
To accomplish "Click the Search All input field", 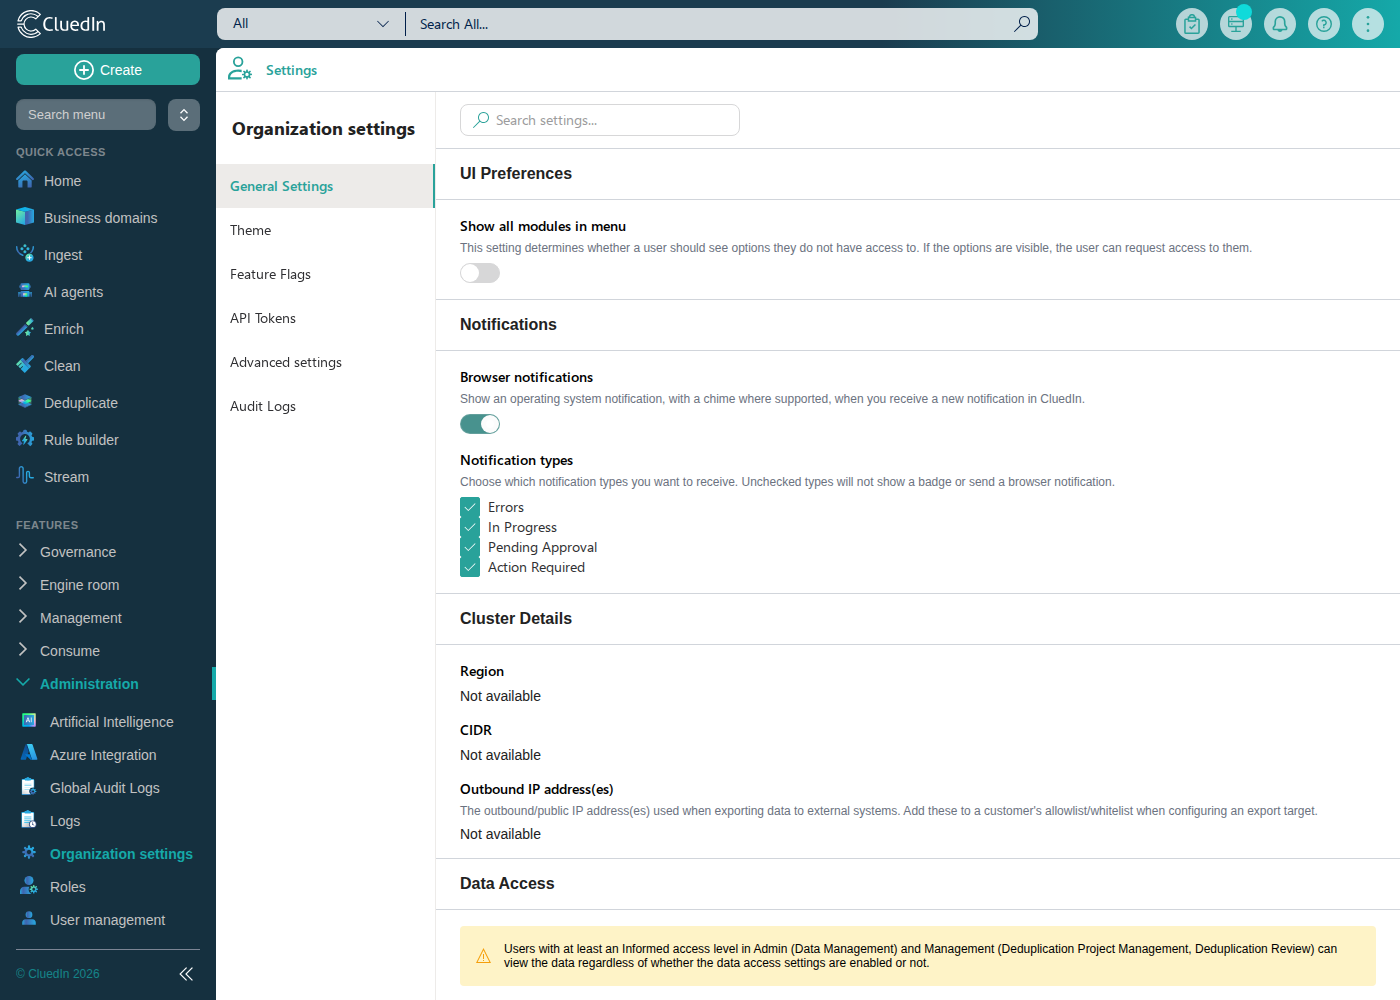I will click(710, 24).
